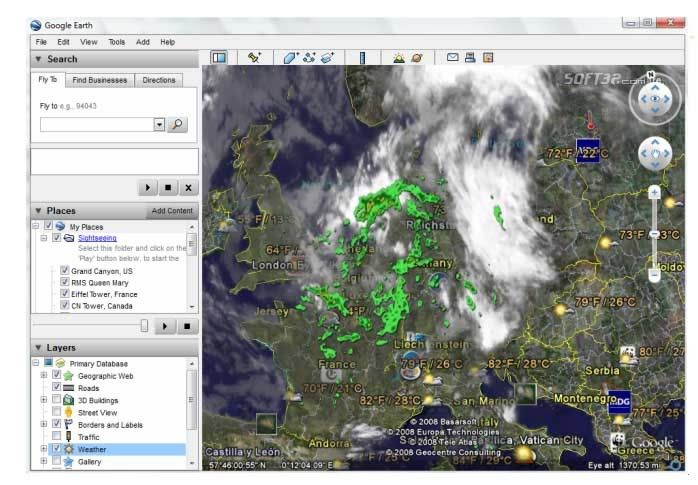Viewport: 698px width, 485px height.
Task: Open the Tools menu
Action: (x=117, y=42)
